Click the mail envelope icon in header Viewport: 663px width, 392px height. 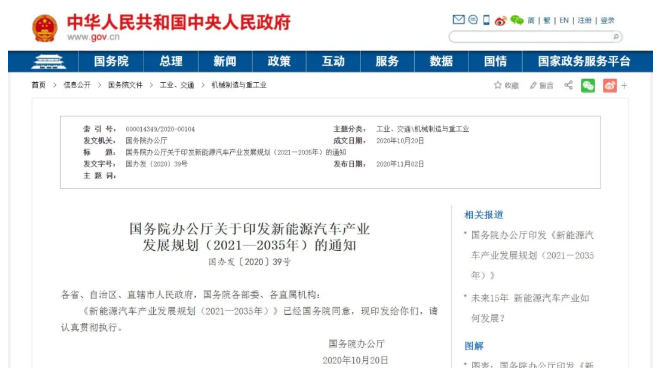point(458,19)
